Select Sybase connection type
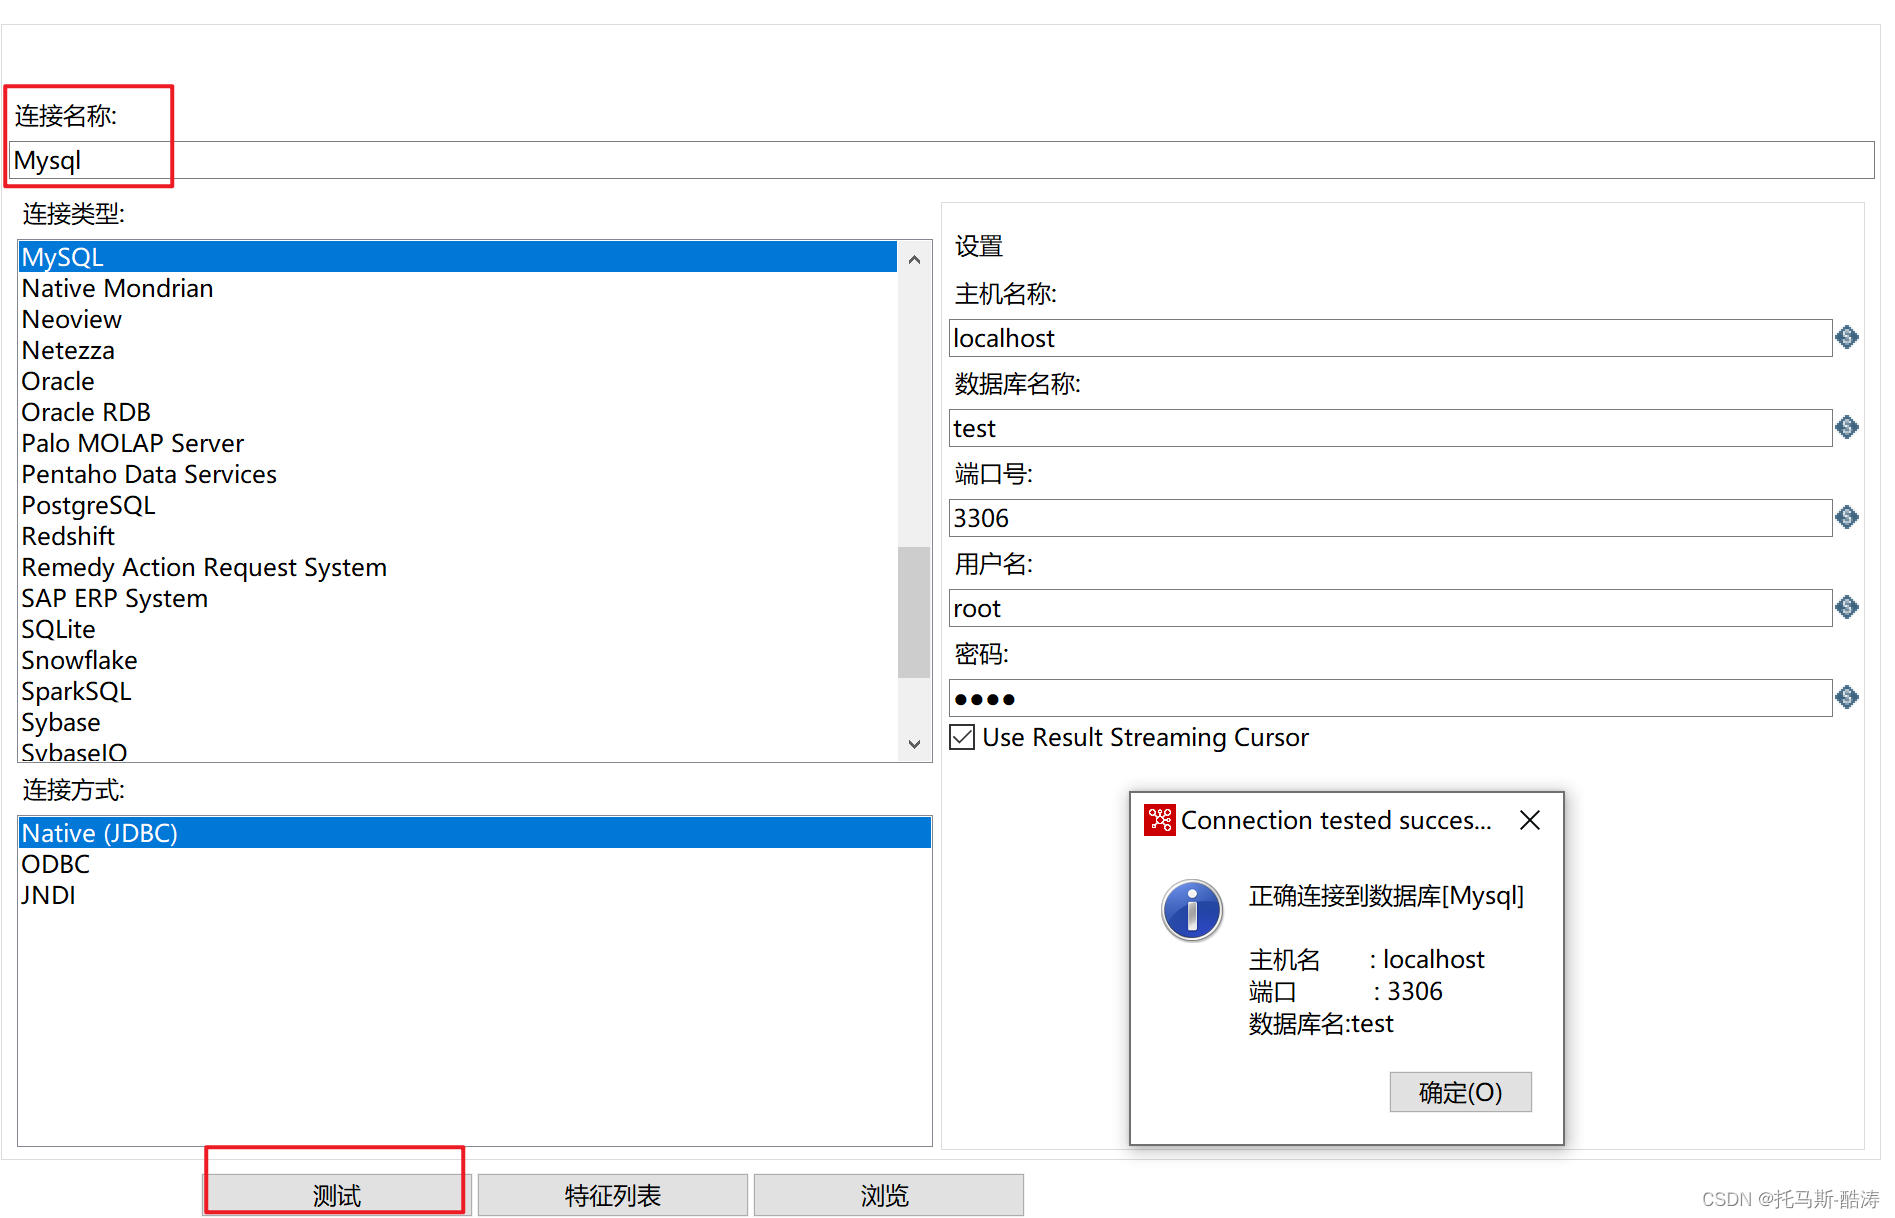 [x=458, y=722]
